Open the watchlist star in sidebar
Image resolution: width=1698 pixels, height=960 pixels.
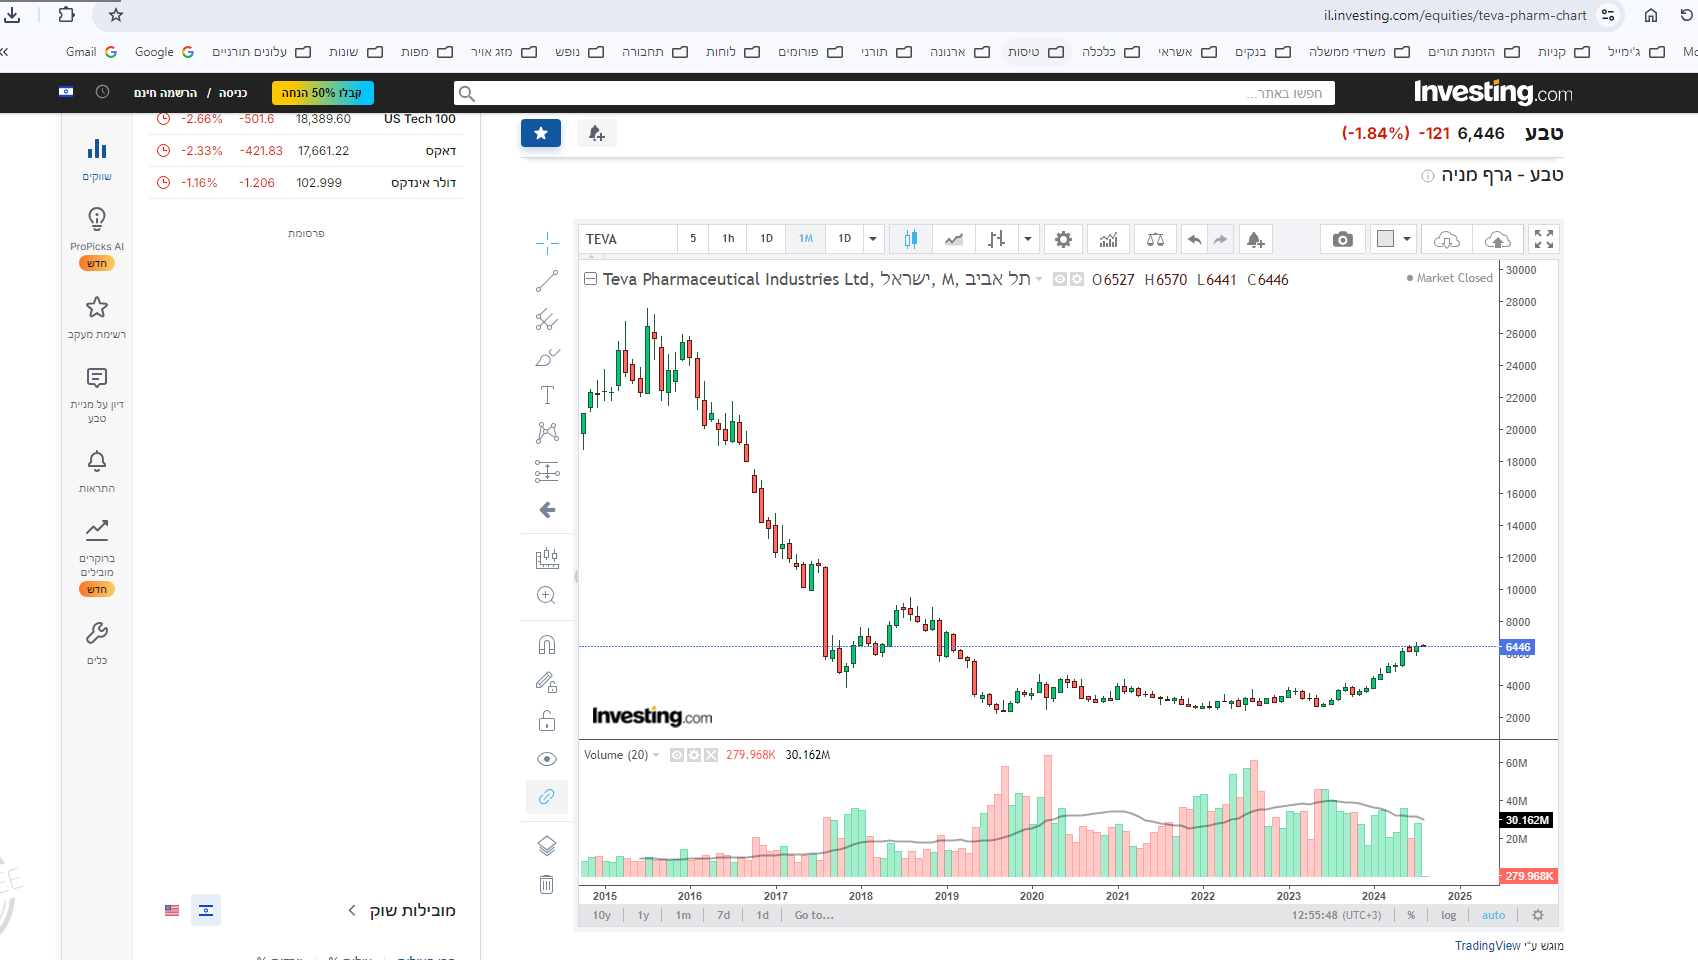(x=97, y=317)
